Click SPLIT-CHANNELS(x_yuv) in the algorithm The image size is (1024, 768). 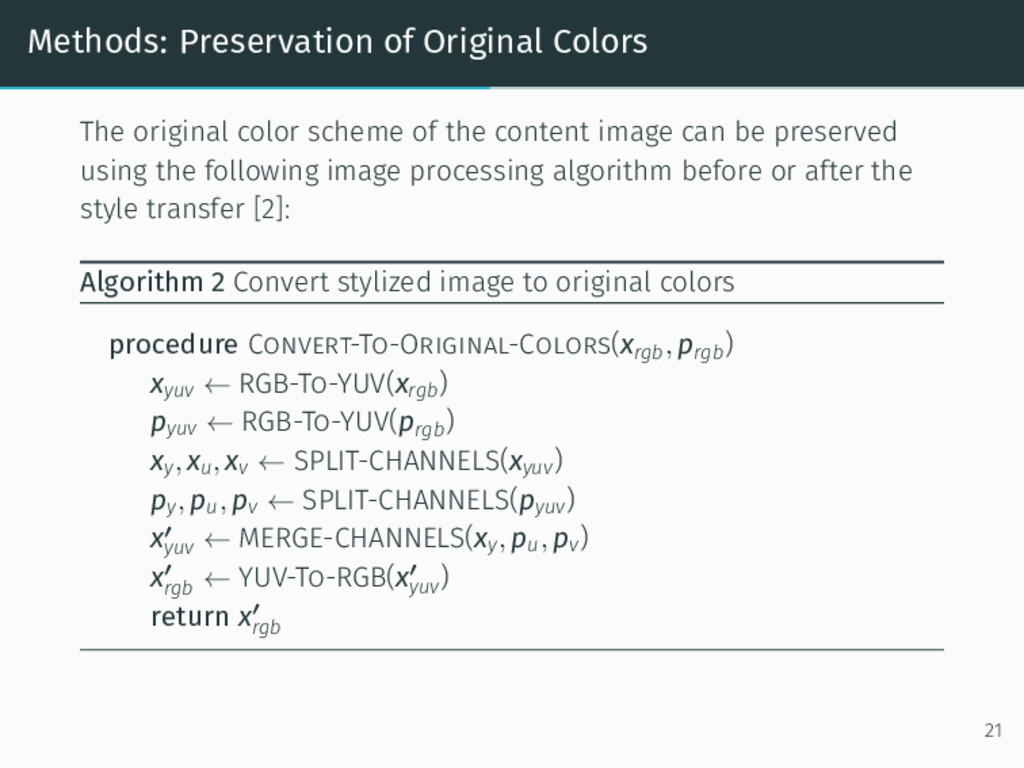428,462
